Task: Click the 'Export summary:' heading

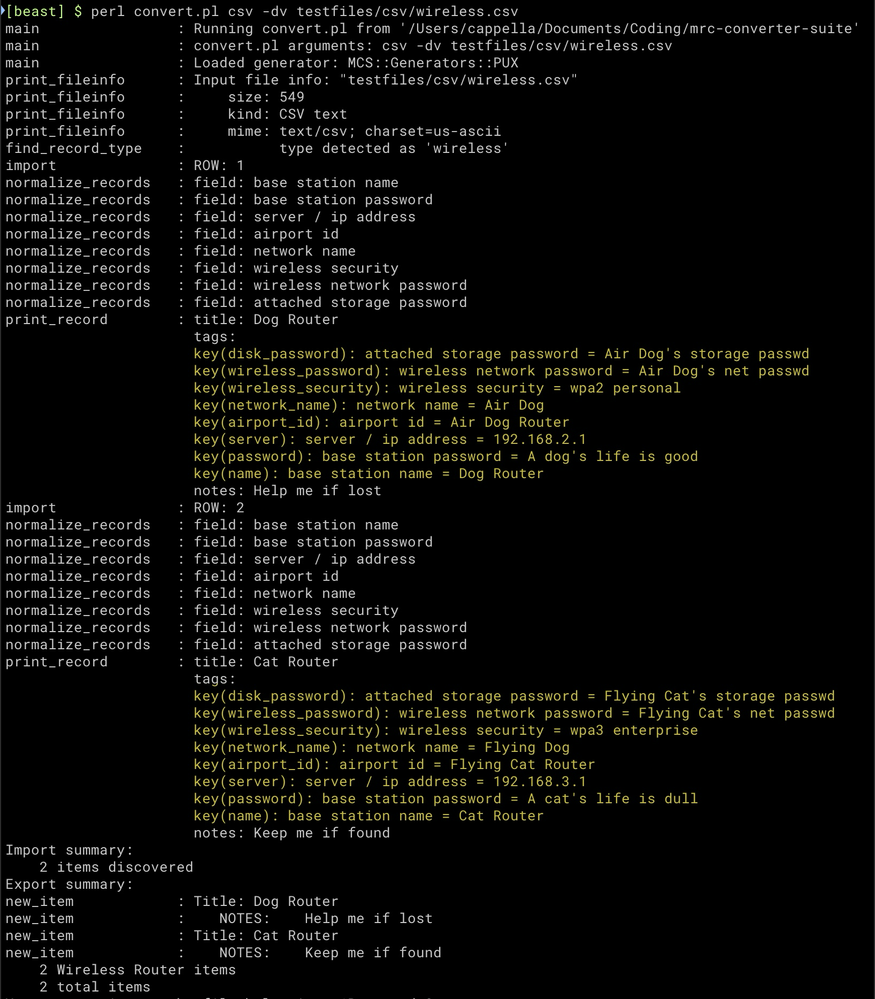Action: click(65, 884)
